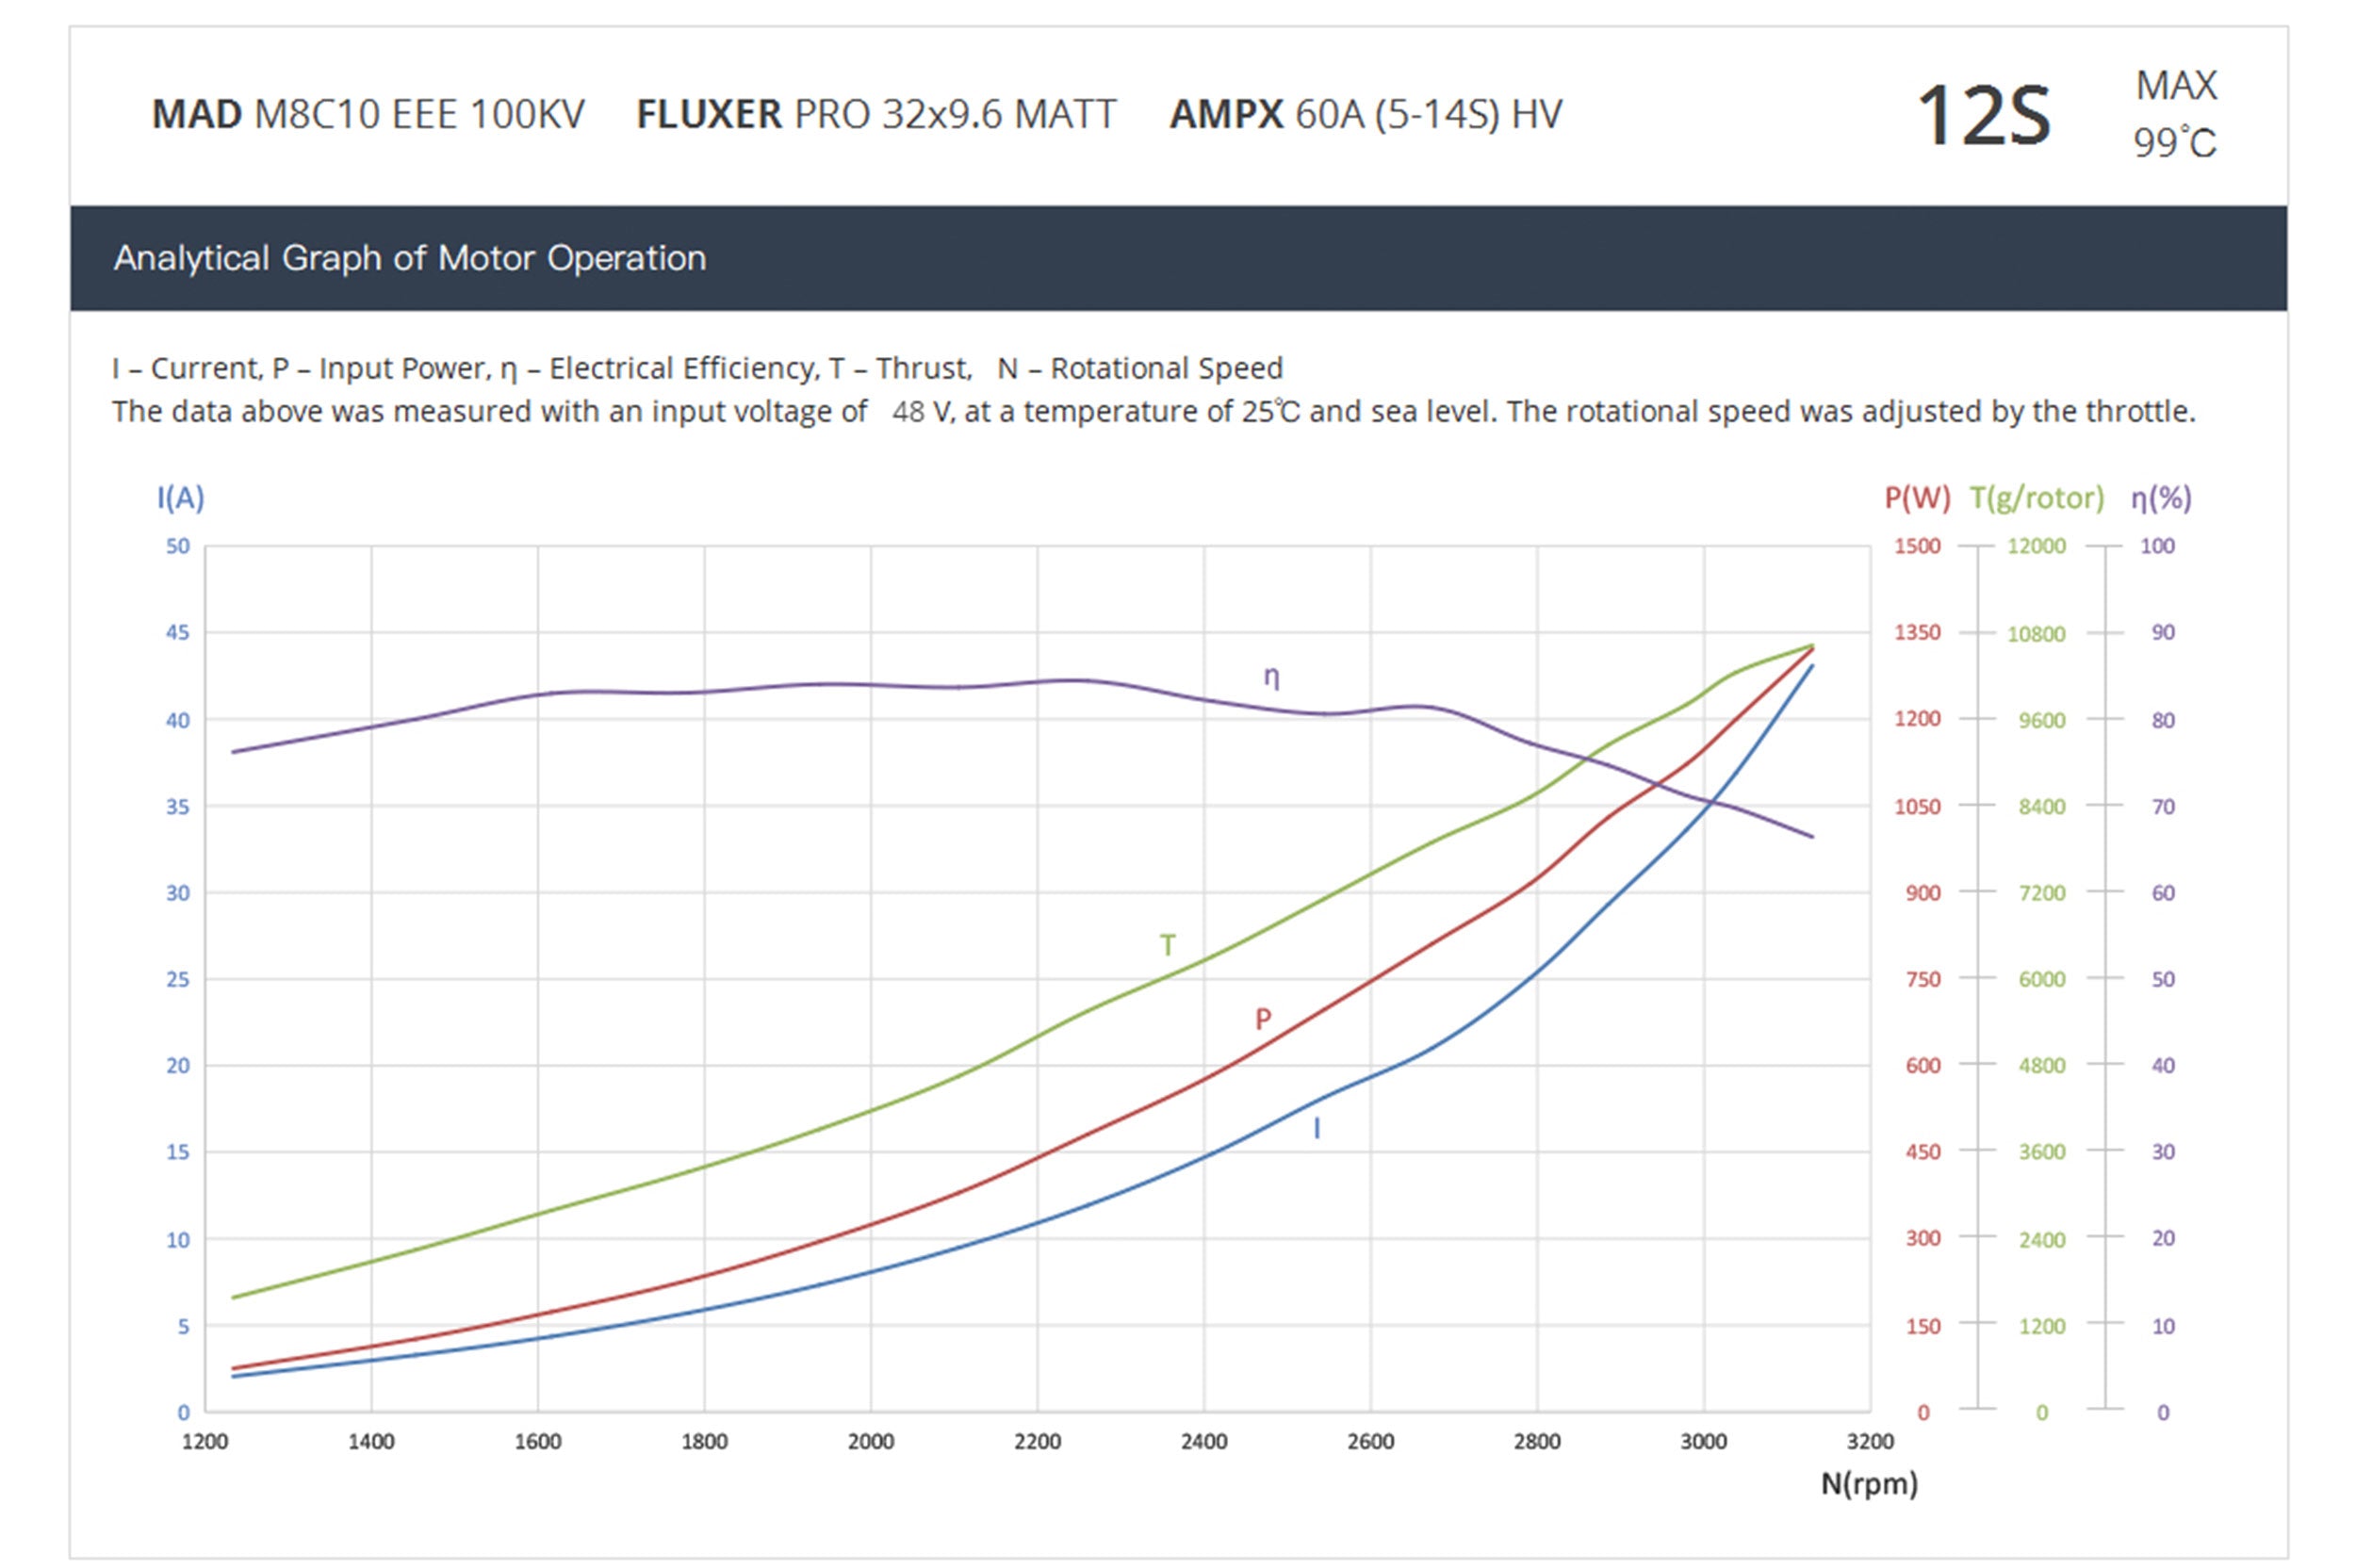The height and width of the screenshot is (1568, 2356).
Task: Click the green T thrust curve label
Action: click(1167, 945)
